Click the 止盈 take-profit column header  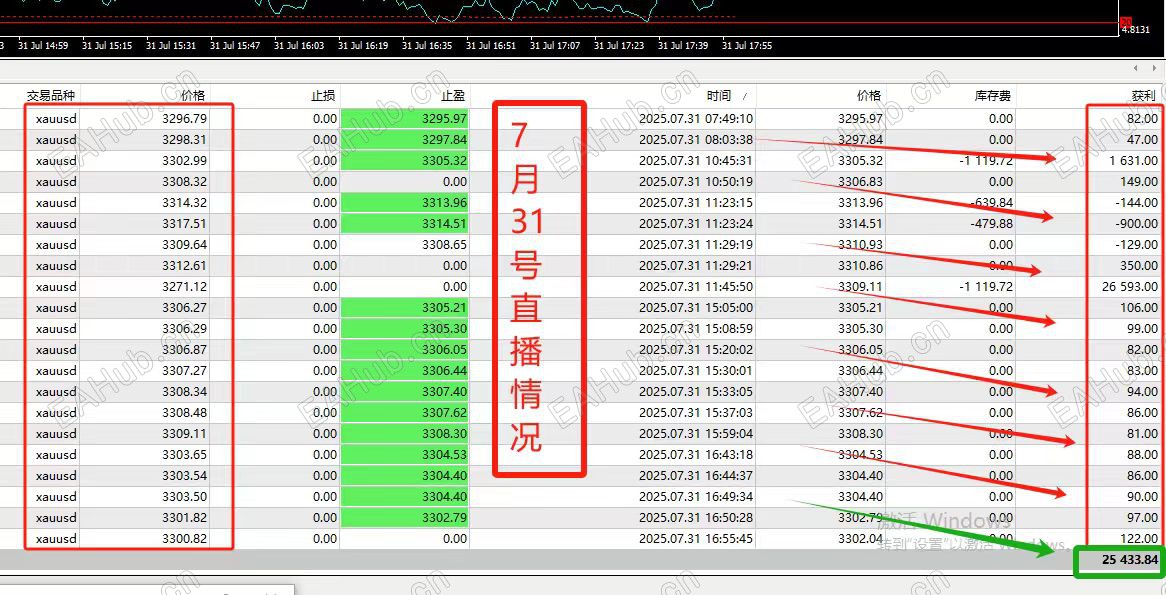(455, 95)
